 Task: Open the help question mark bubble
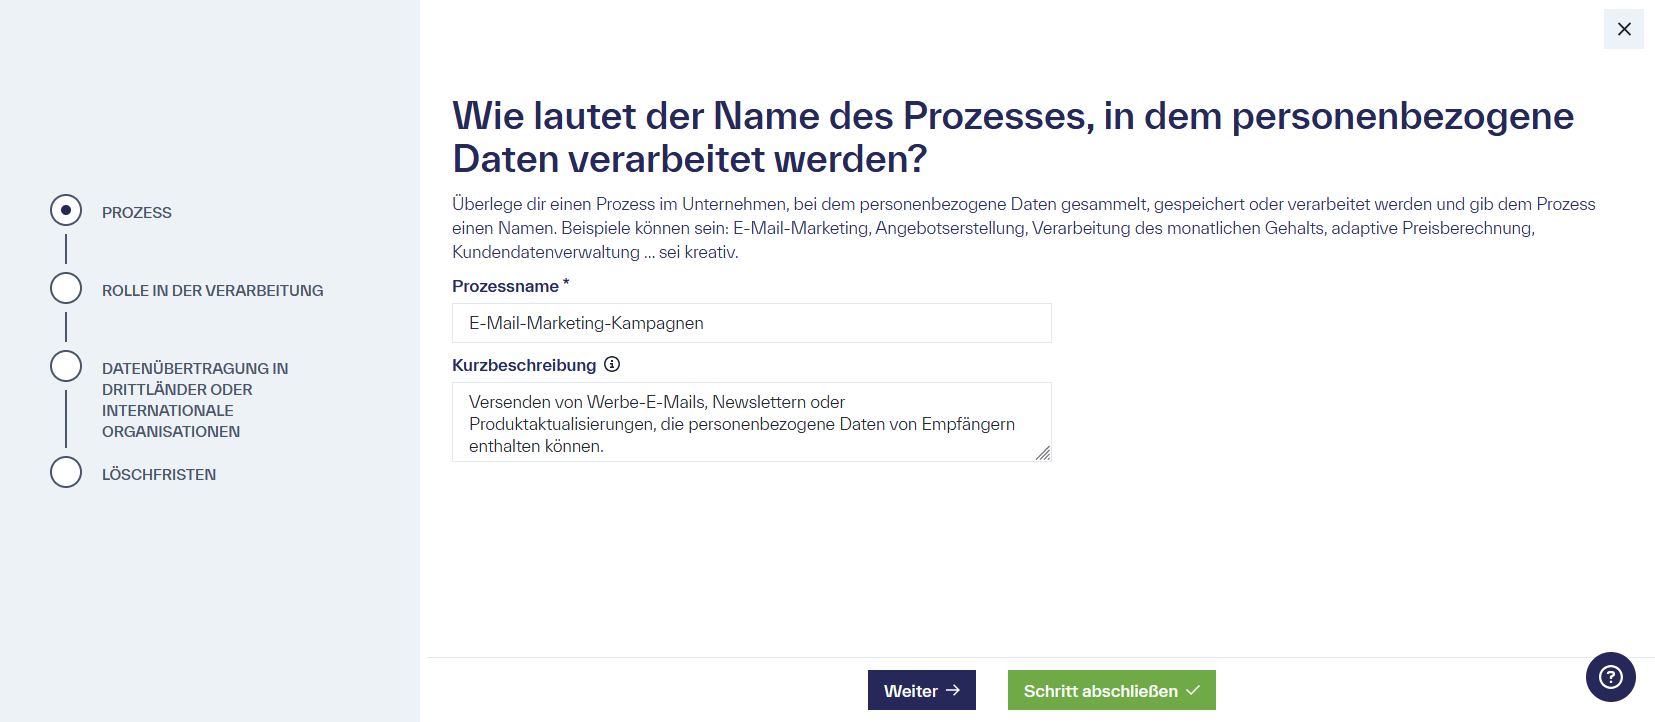click(1610, 677)
